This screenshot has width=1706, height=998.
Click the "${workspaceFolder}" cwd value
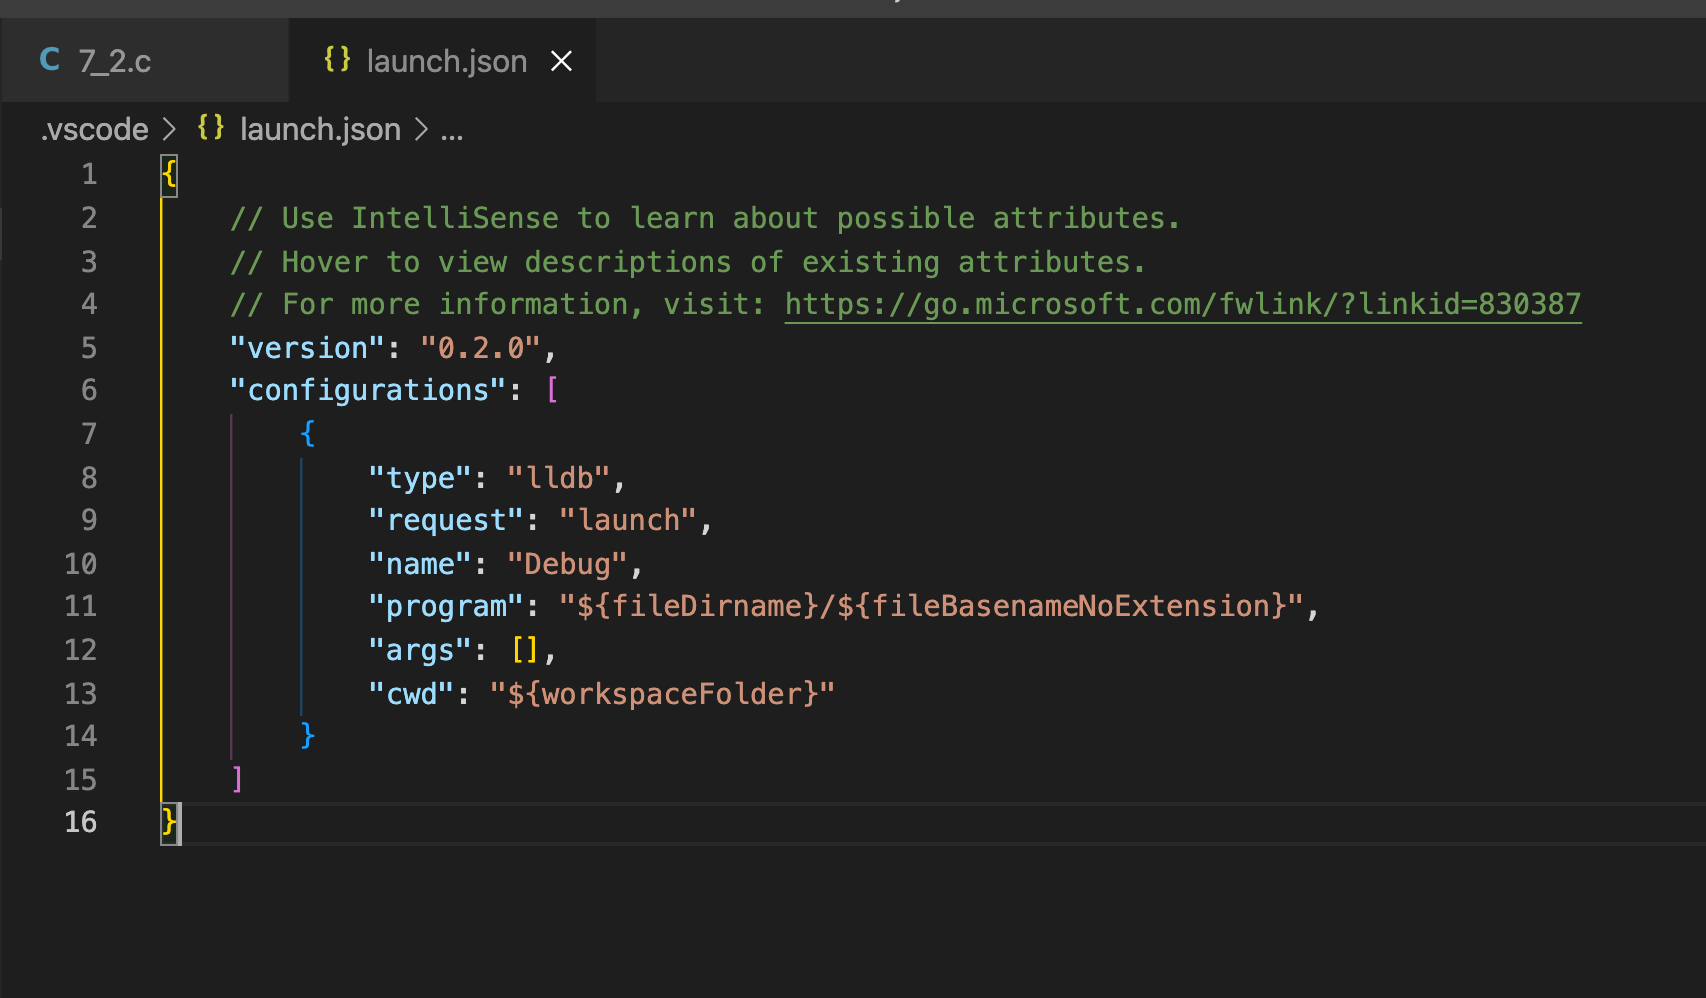[x=661, y=694]
